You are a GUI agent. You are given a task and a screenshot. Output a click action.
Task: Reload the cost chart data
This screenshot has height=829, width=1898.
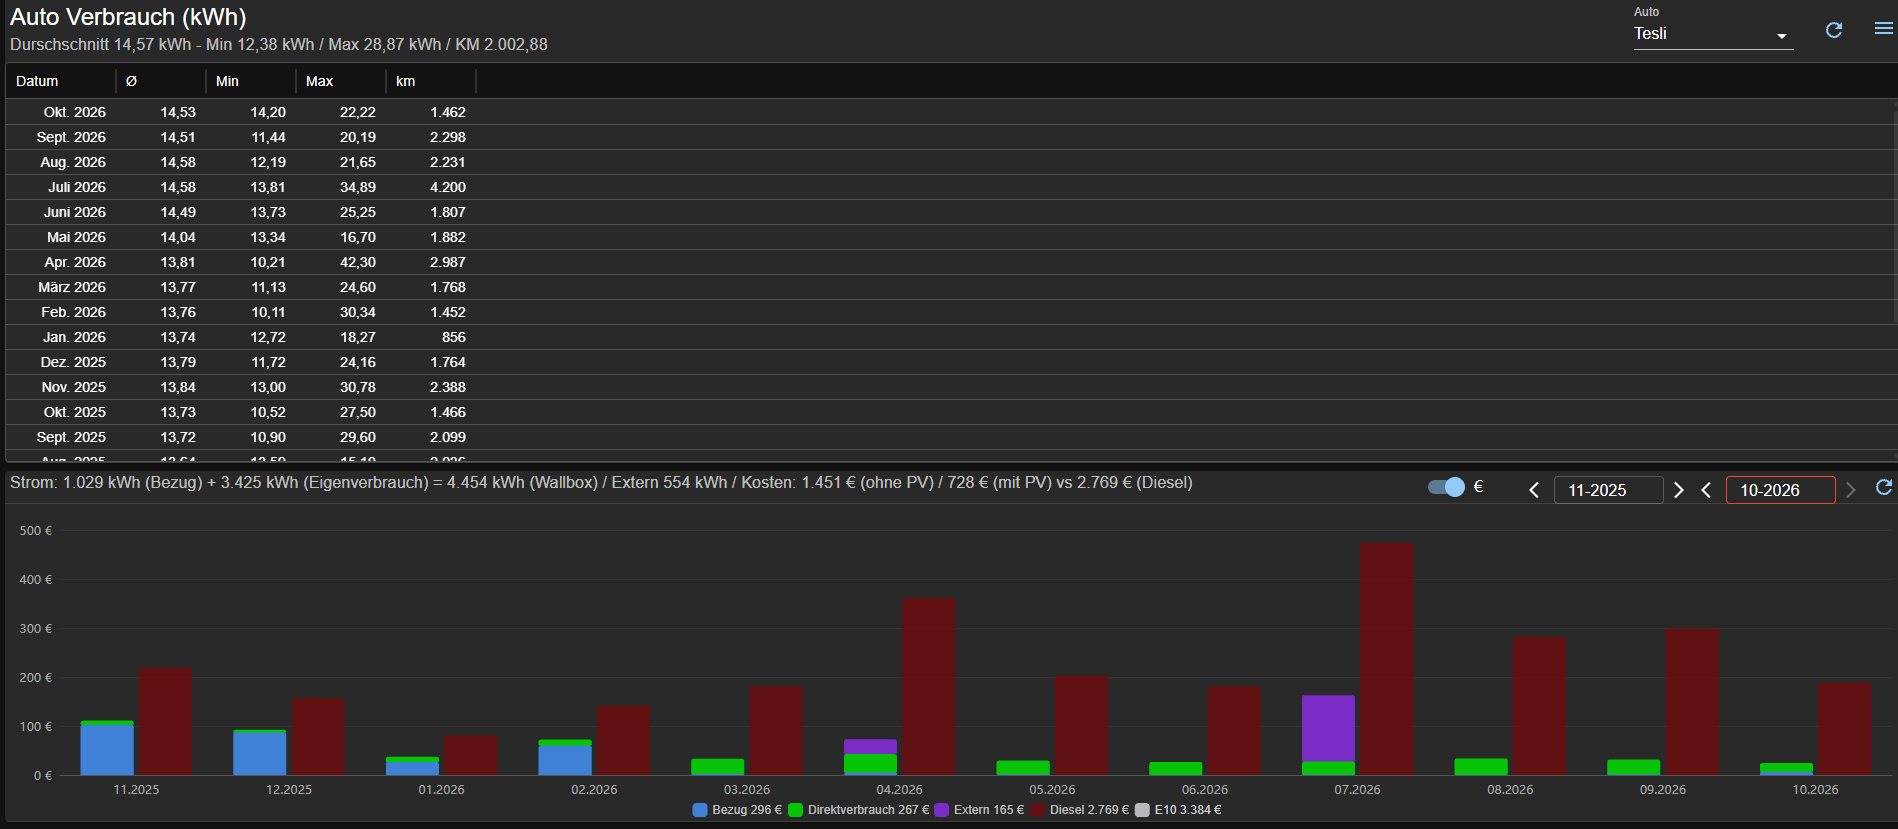[1884, 487]
